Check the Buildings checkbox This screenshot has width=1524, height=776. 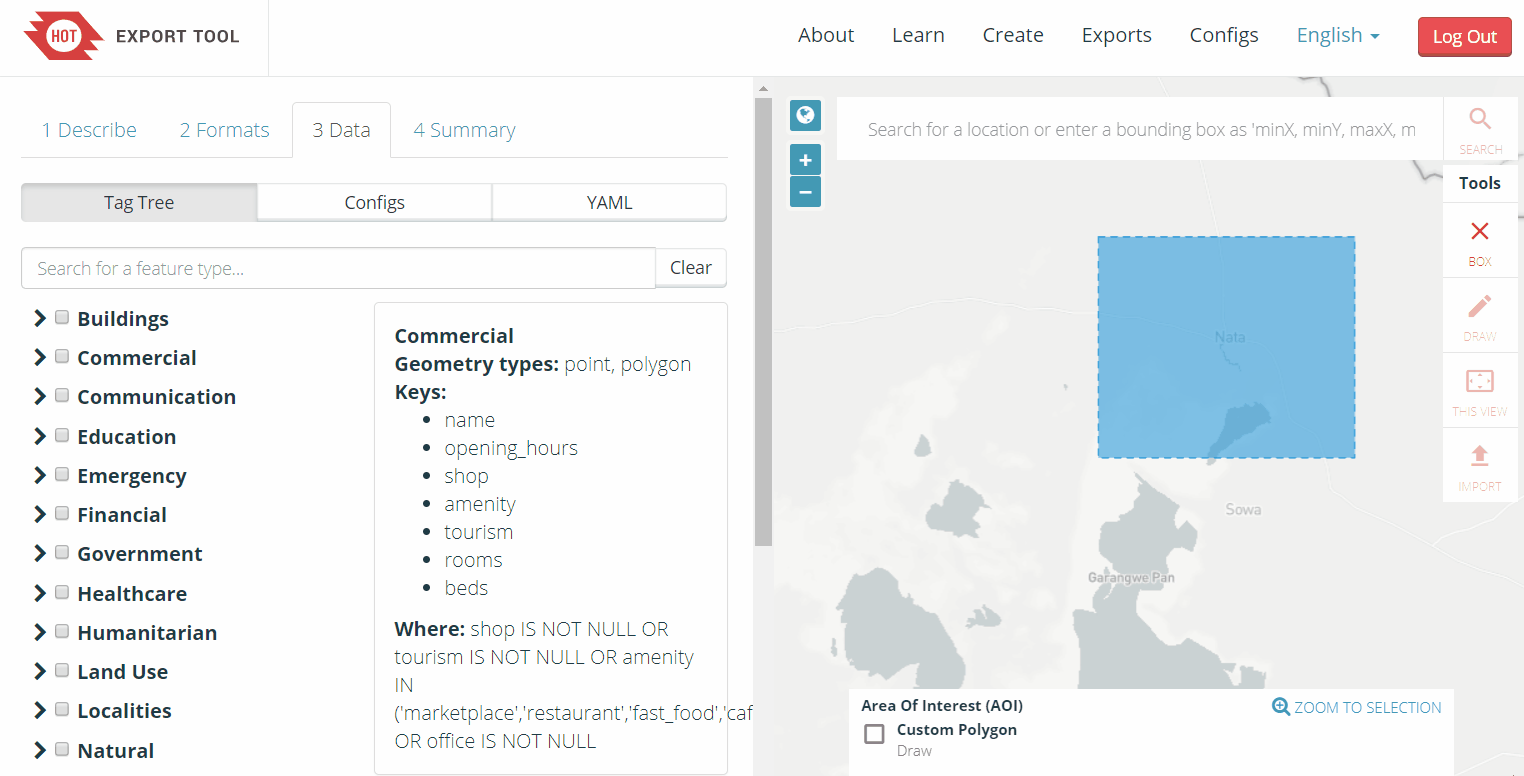point(62,318)
